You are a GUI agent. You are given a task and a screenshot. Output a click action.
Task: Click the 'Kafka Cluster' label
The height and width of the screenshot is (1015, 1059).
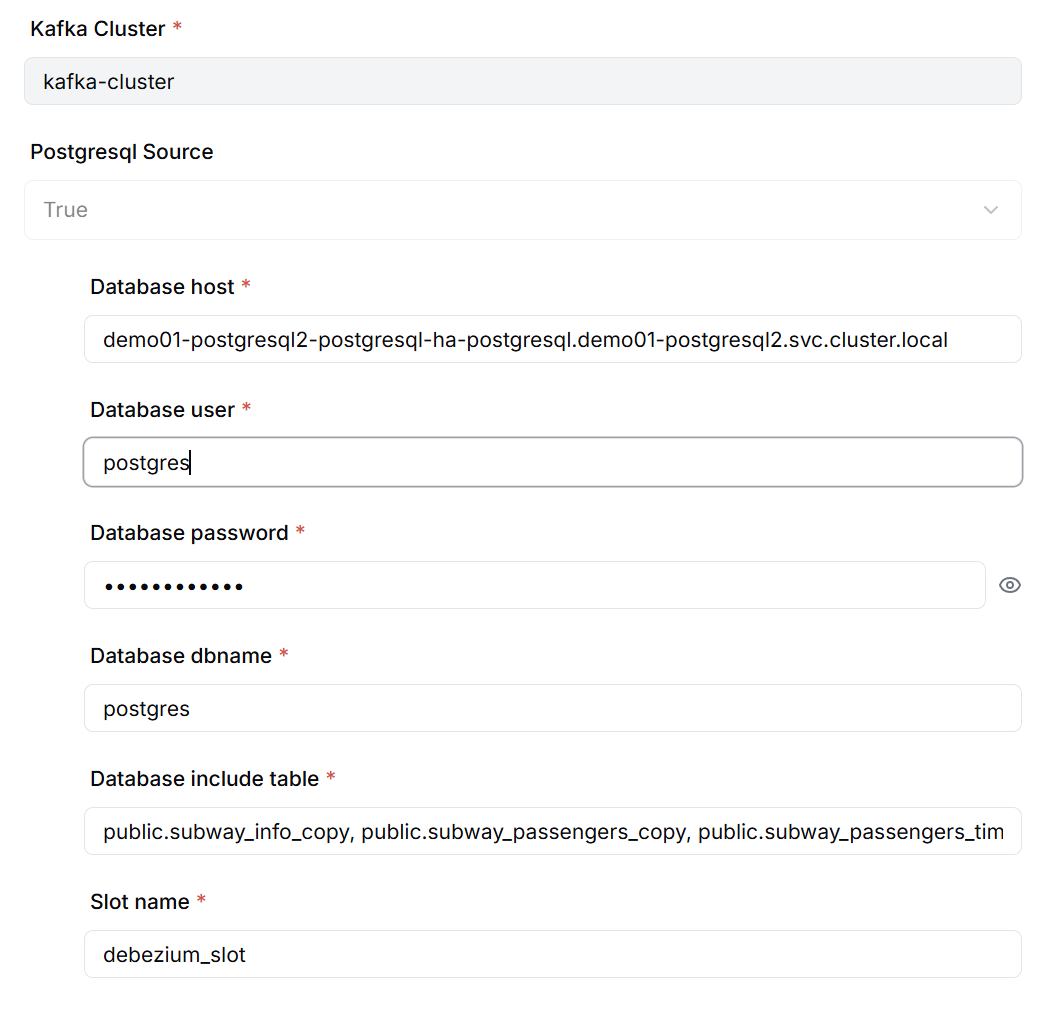[98, 29]
